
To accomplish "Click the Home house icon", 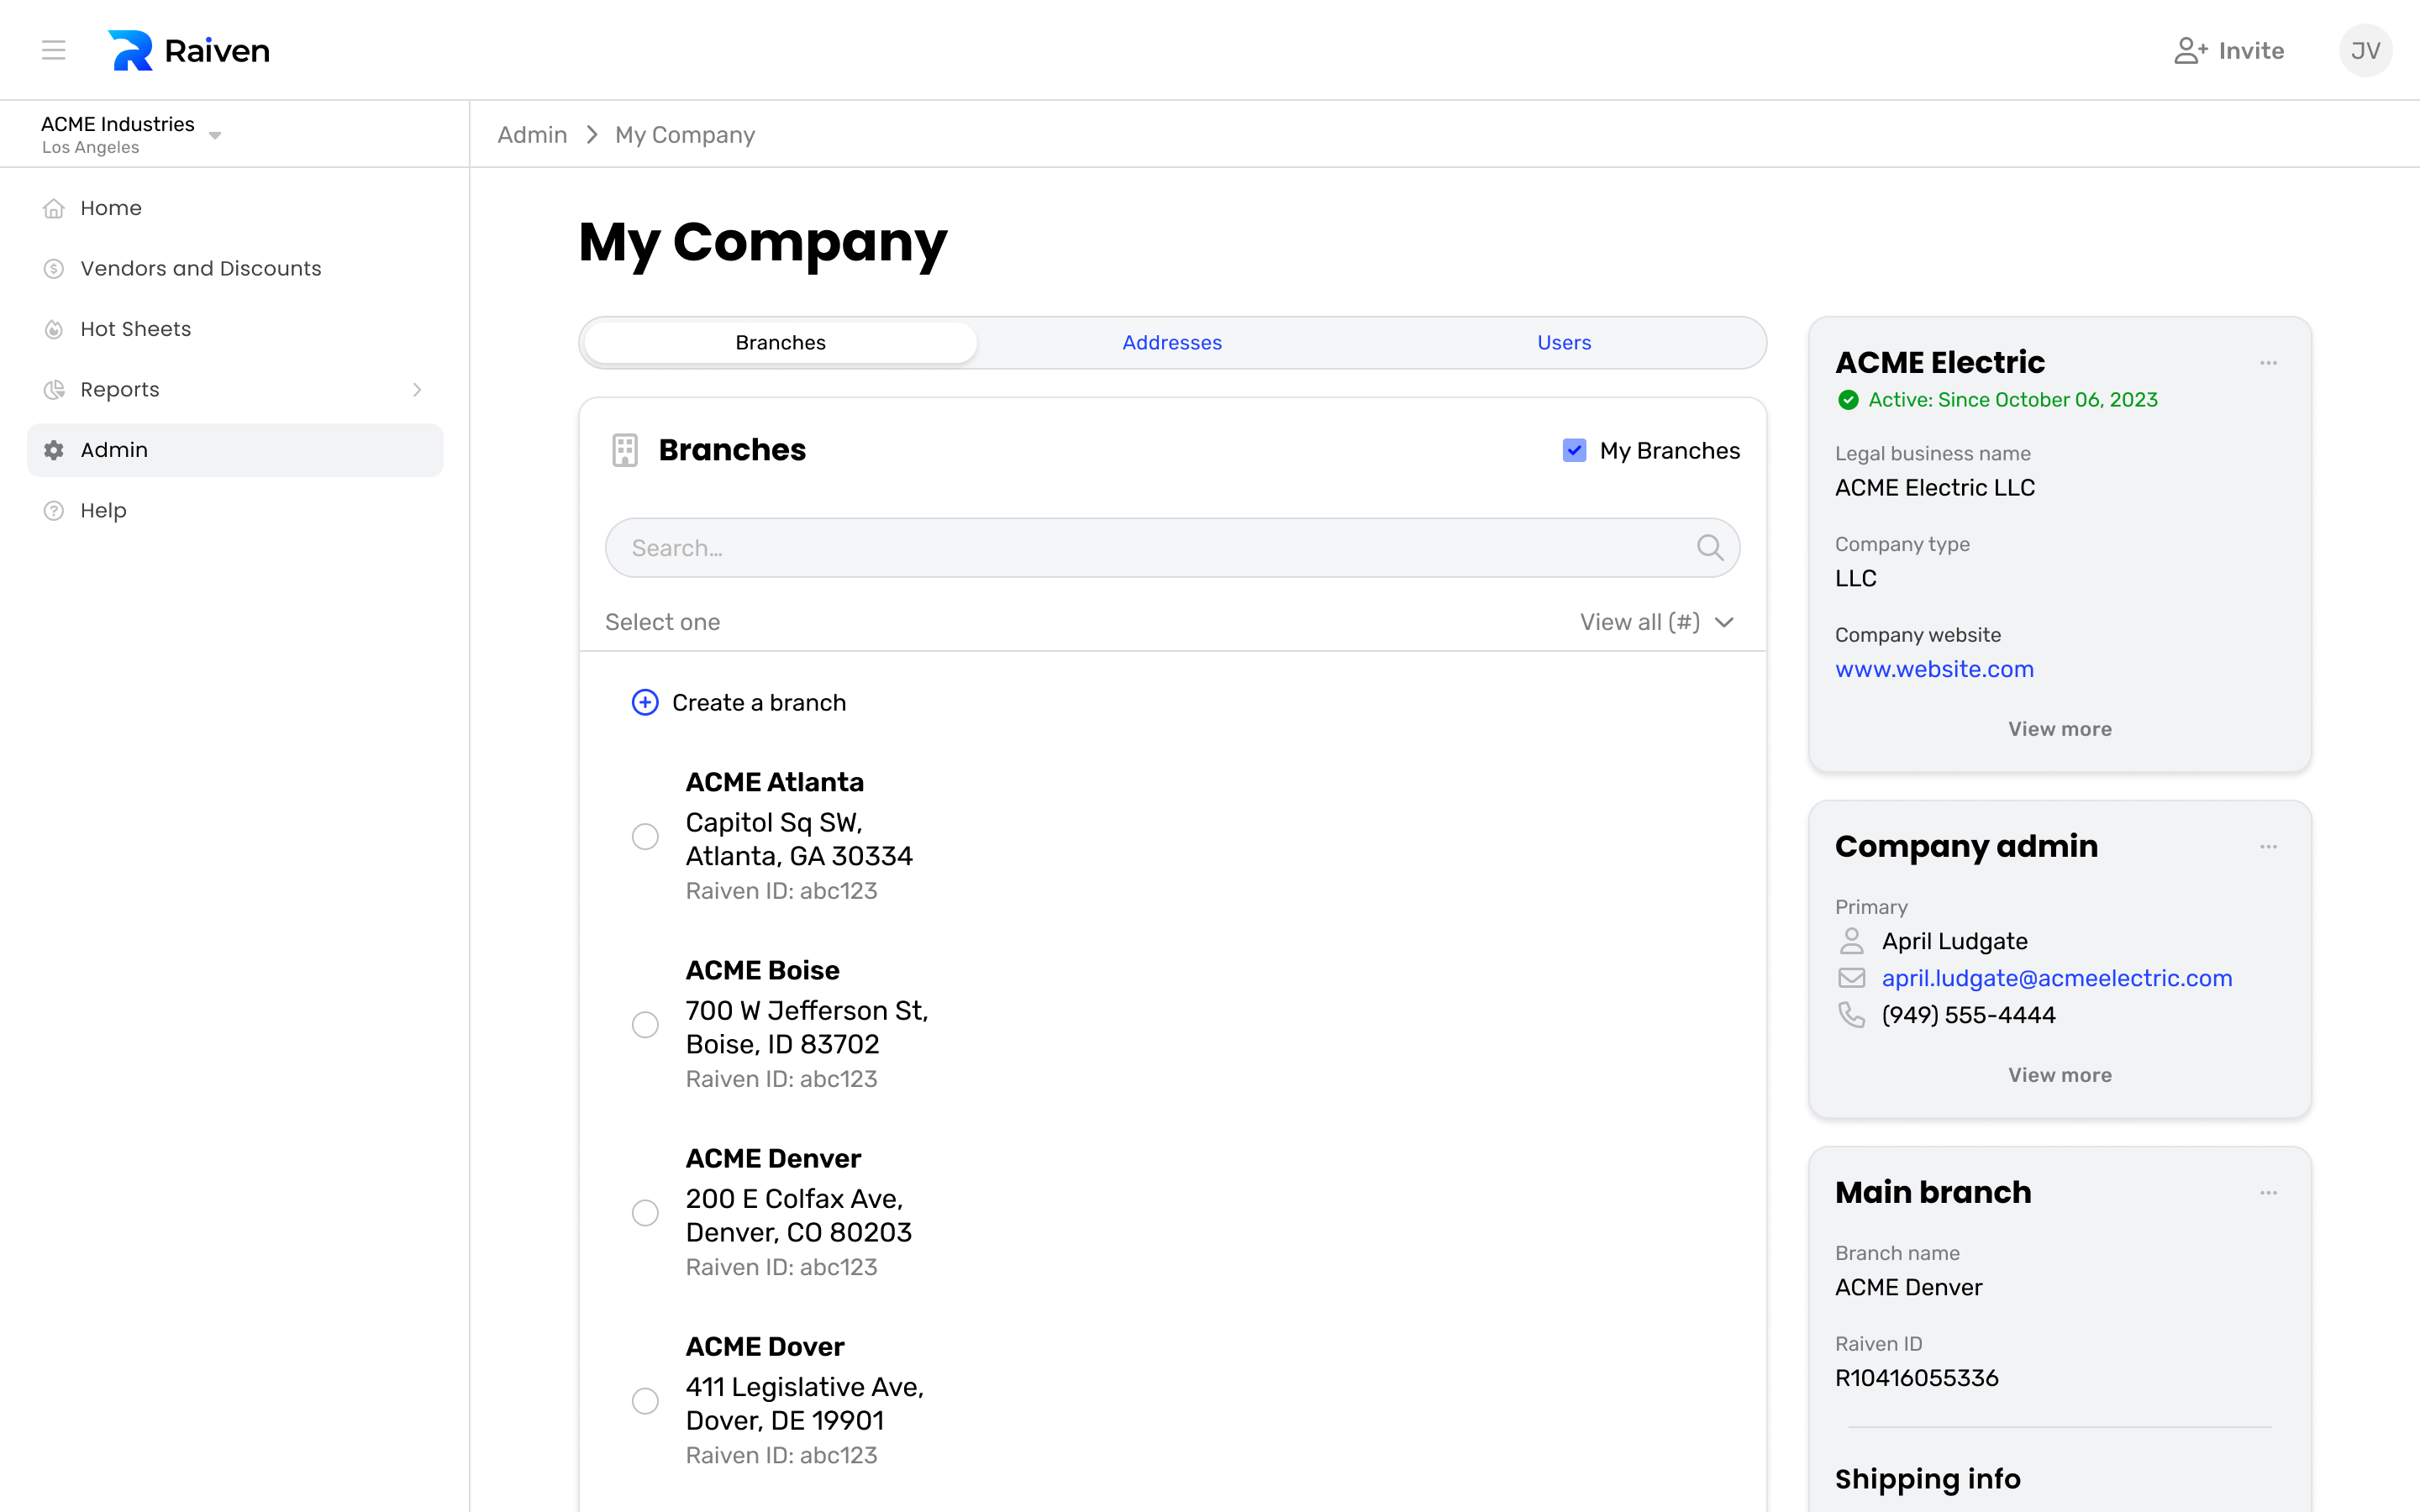I will [54, 208].
